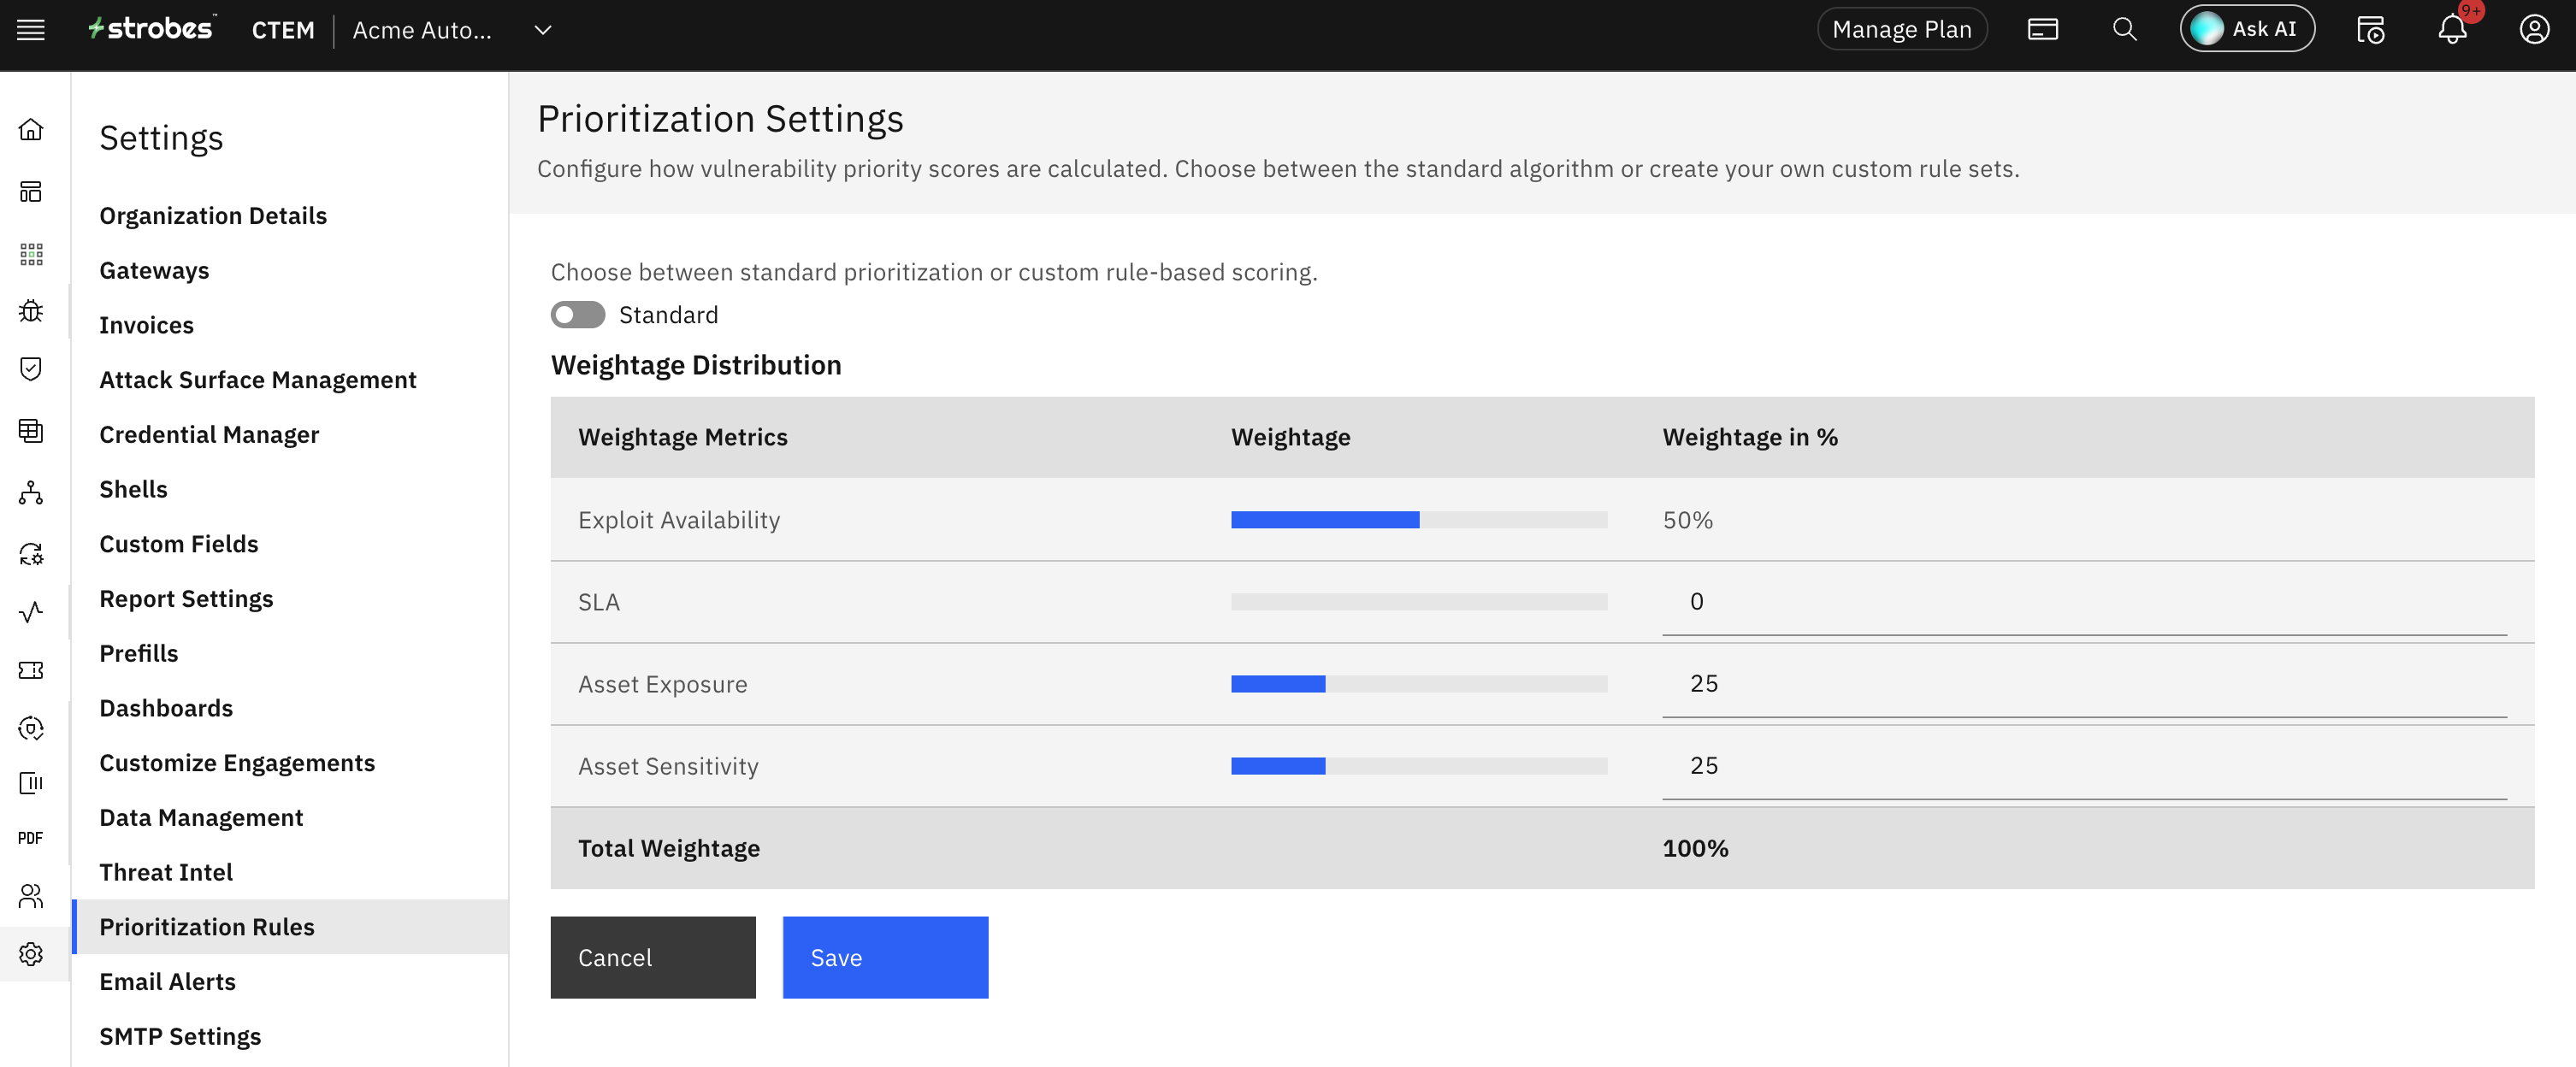Screen dimensions: 2576x1067
Task: Open Threat Intel settings page
Action: [166, 872]
